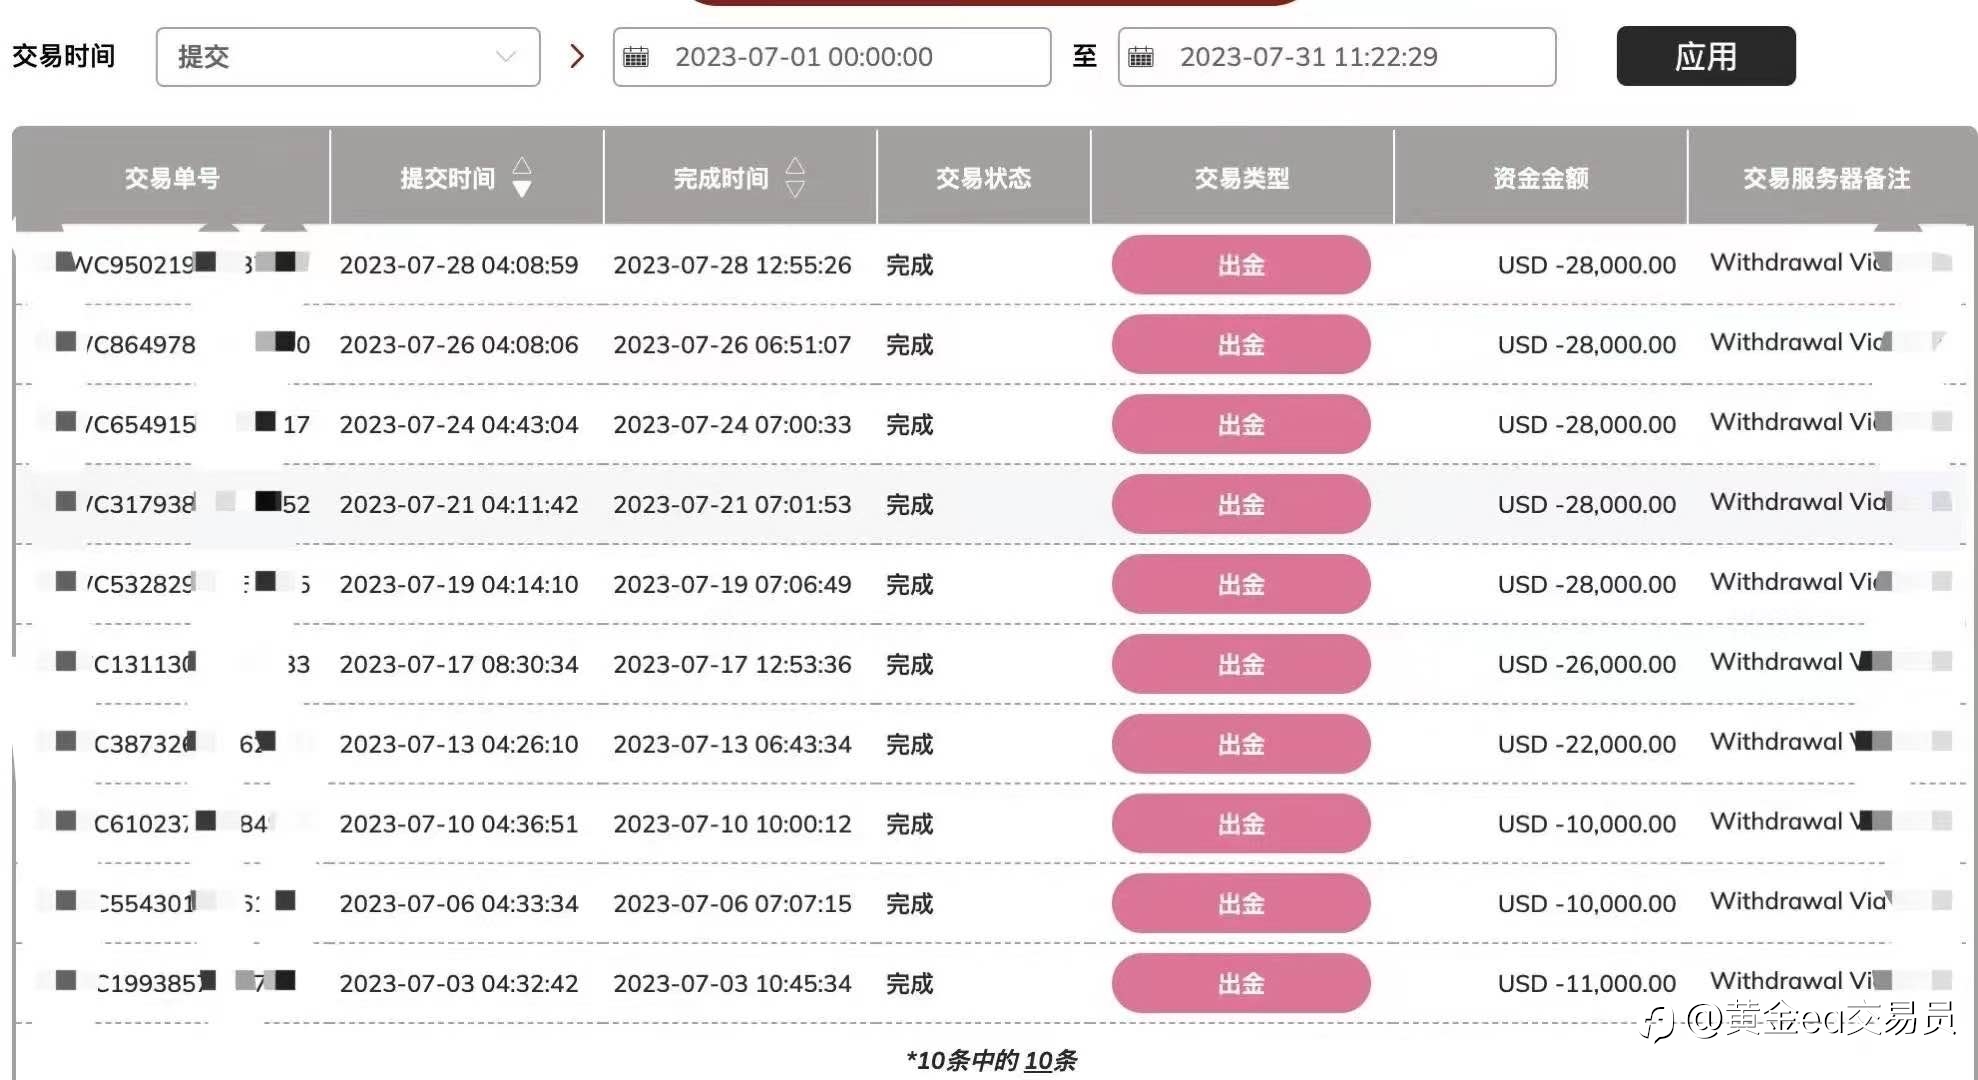Viewport: 1978px width, 1080px height.
Task: Click the 交易单号 column header
Action: coord(172,178)
